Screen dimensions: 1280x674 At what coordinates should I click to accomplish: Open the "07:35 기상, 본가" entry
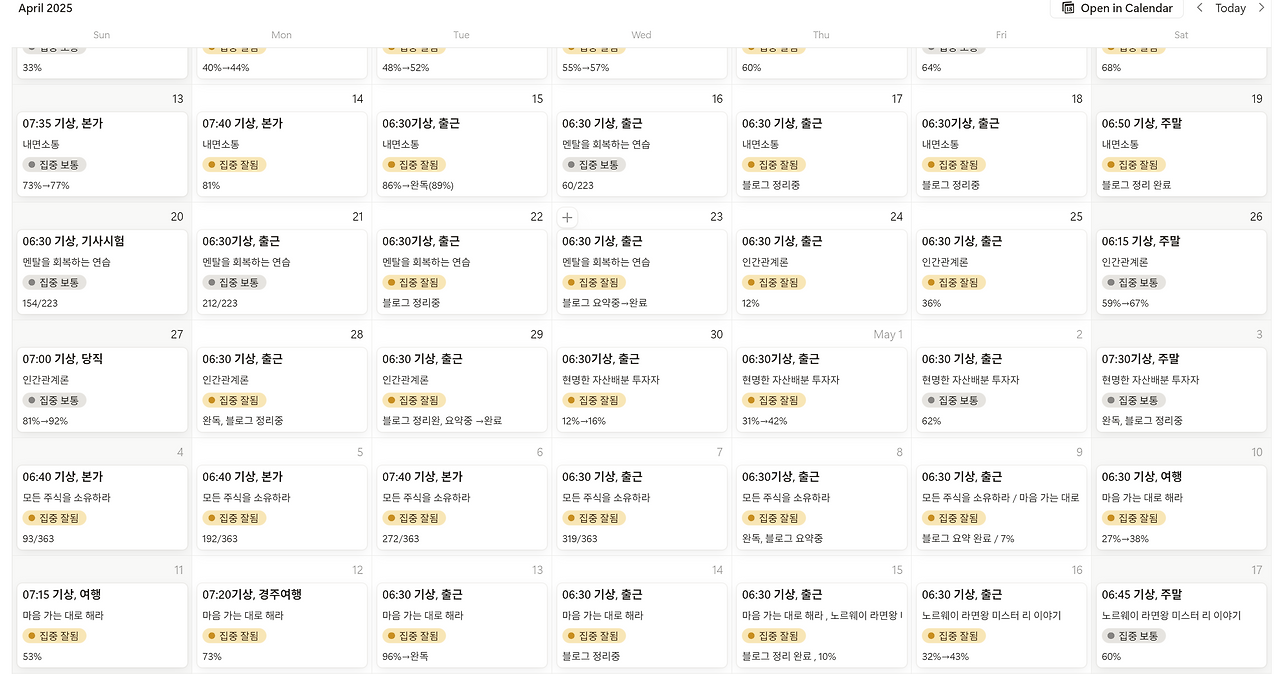click(63, 124)
